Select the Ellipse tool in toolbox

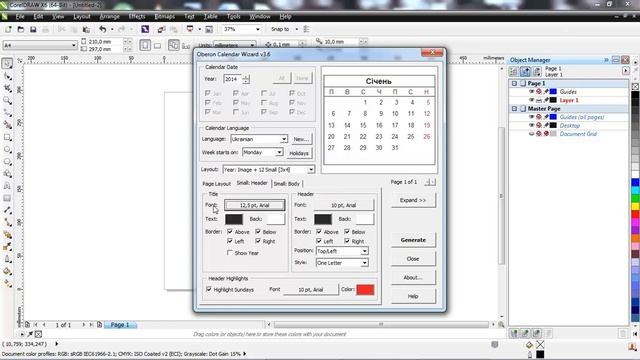7,149
